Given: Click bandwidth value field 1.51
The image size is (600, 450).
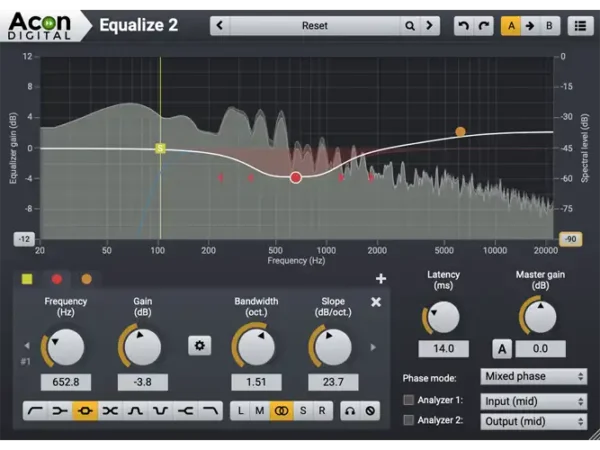Looking at the screenshot, I should pyautogui.click(x=256, y=382).
